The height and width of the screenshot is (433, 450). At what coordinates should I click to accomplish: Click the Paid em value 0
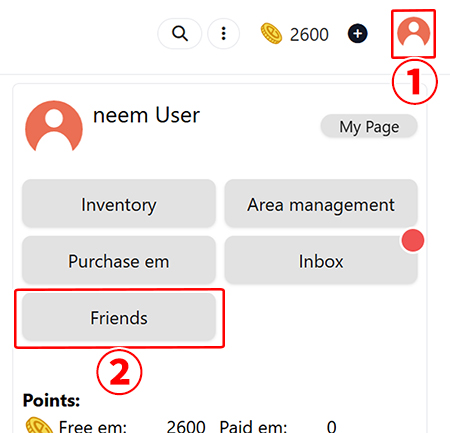pyautogui.click(x=331, y=426)
